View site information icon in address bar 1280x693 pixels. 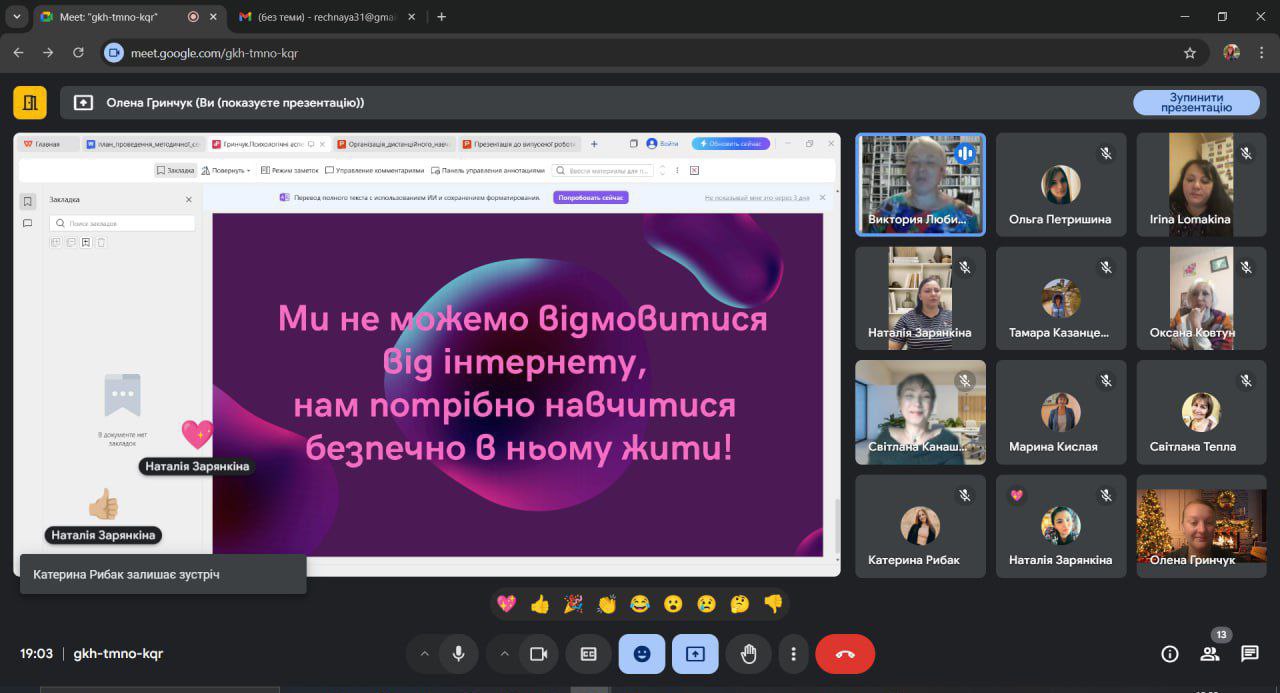[x=114, y=53]
